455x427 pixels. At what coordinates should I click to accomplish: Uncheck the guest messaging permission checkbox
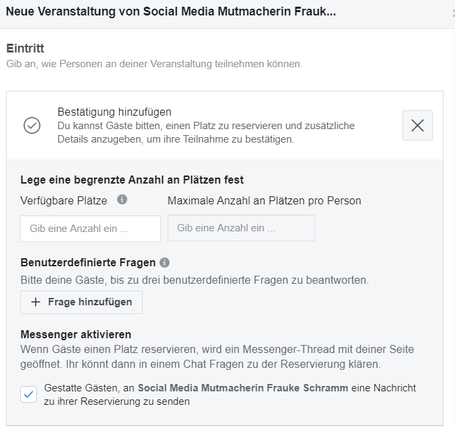coord(29,395)
